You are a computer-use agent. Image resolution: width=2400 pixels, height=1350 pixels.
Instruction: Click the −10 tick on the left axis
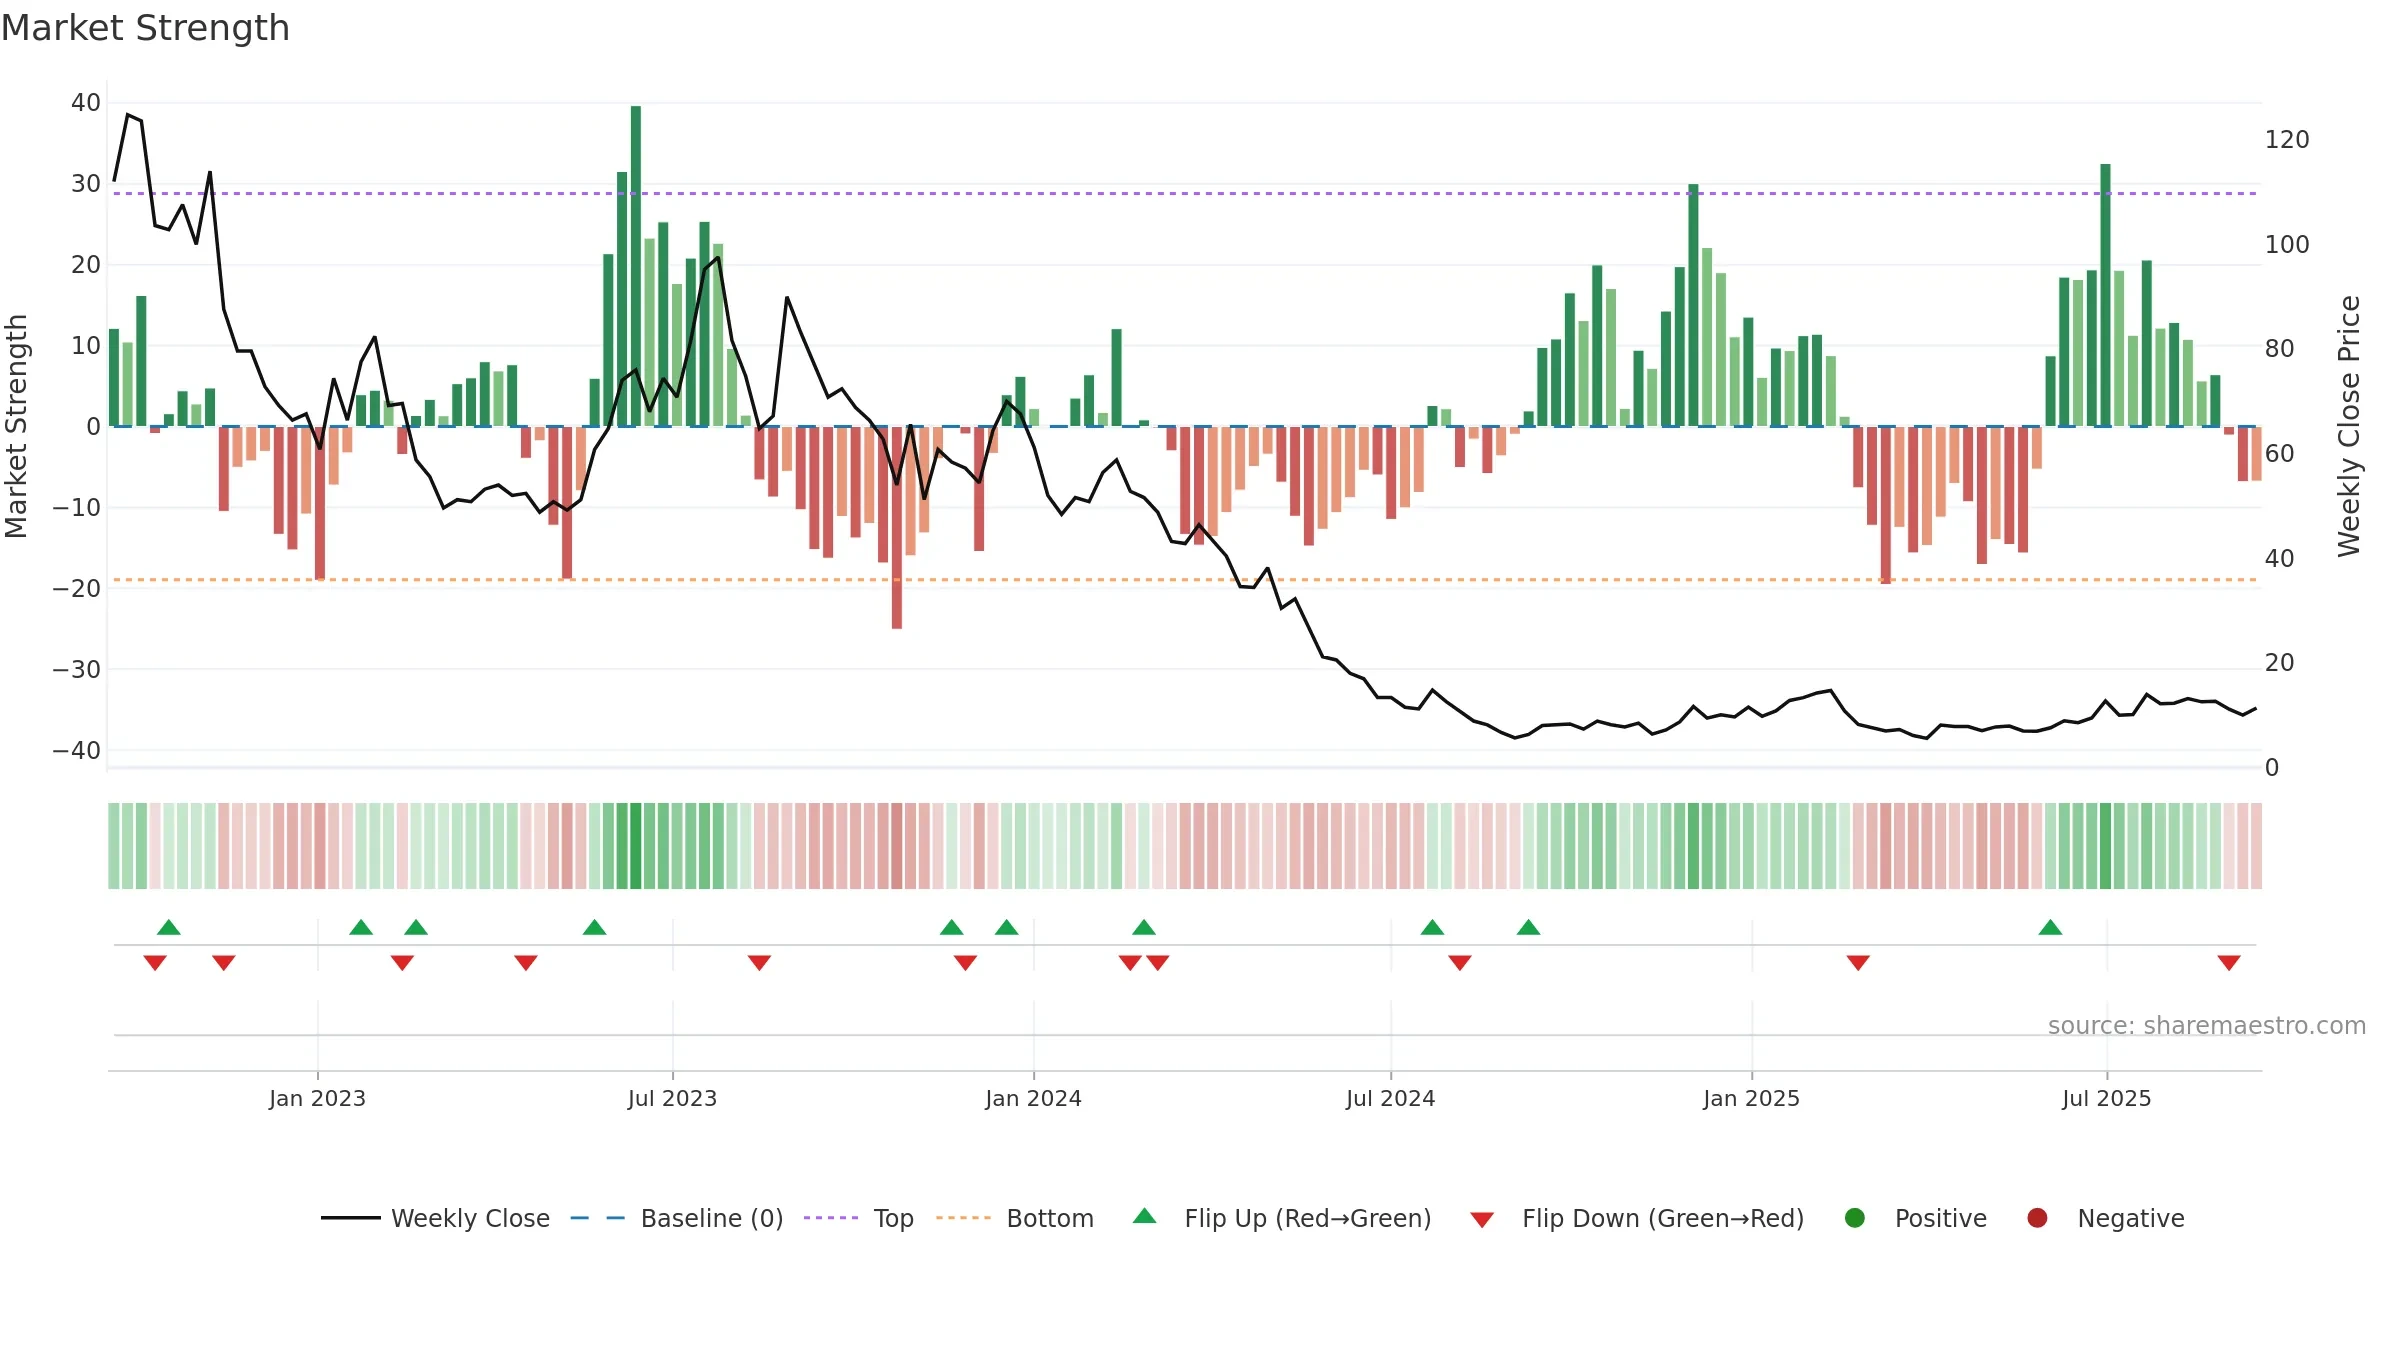click(77, 507)
